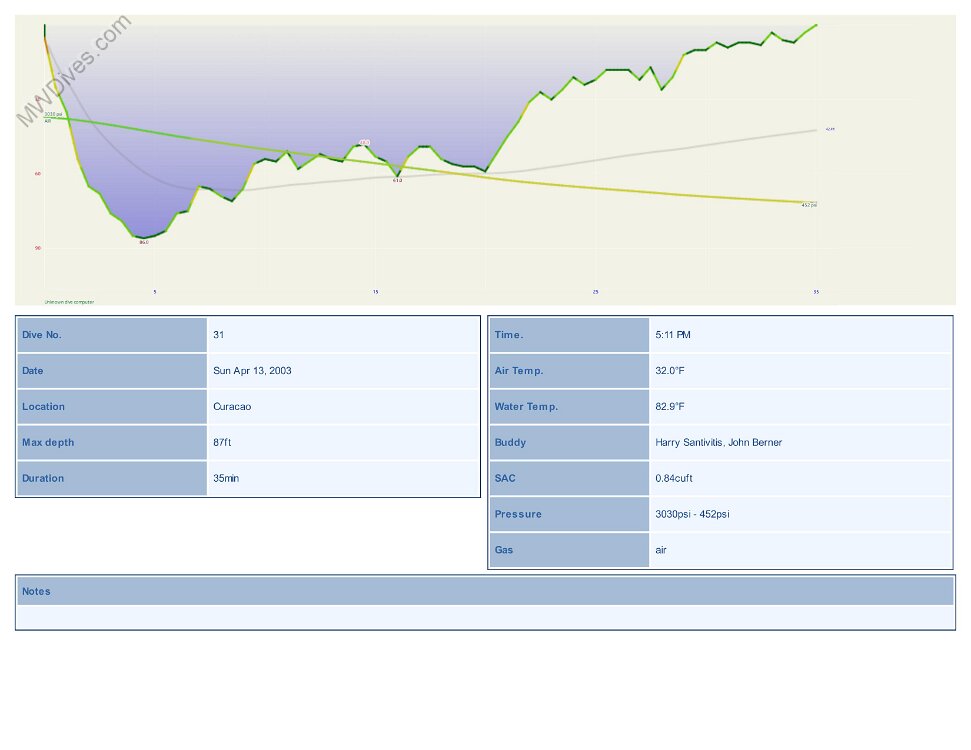The height and width of the screenshot is (750, 971).
Task: Click the Notes section header
Action: tap(36, 592)
